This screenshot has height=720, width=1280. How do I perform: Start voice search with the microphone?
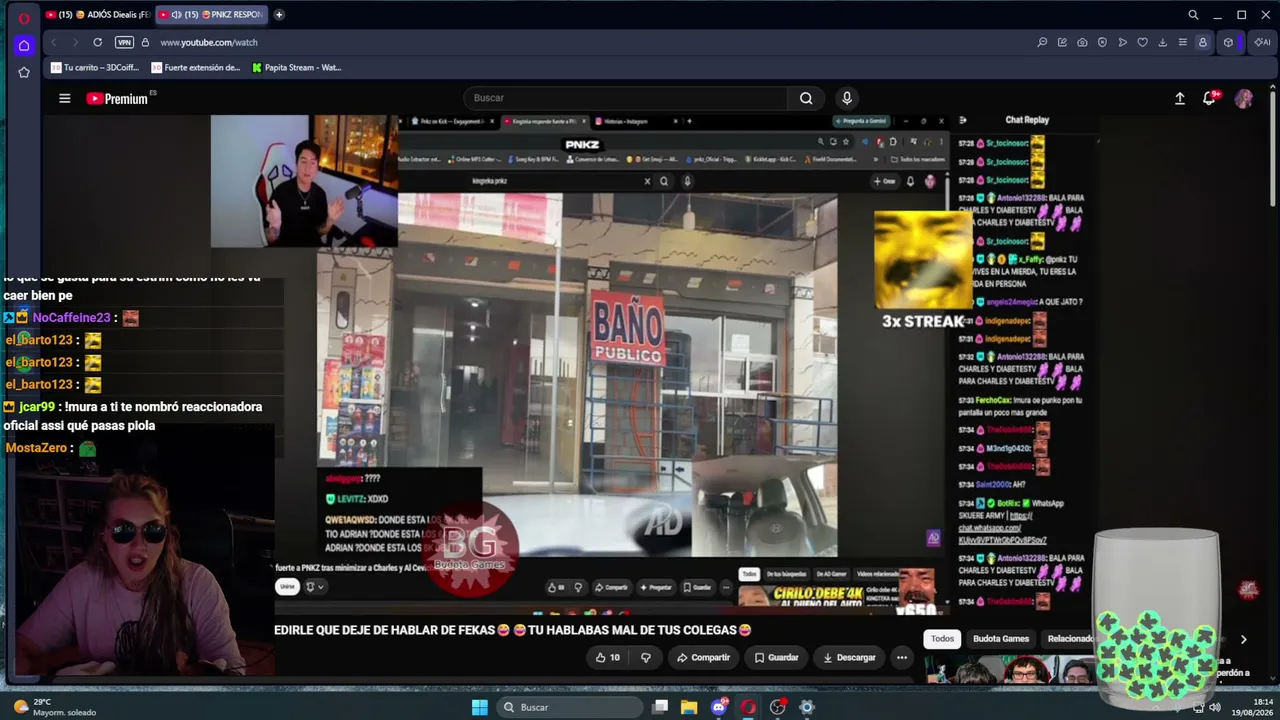[847, 98]
